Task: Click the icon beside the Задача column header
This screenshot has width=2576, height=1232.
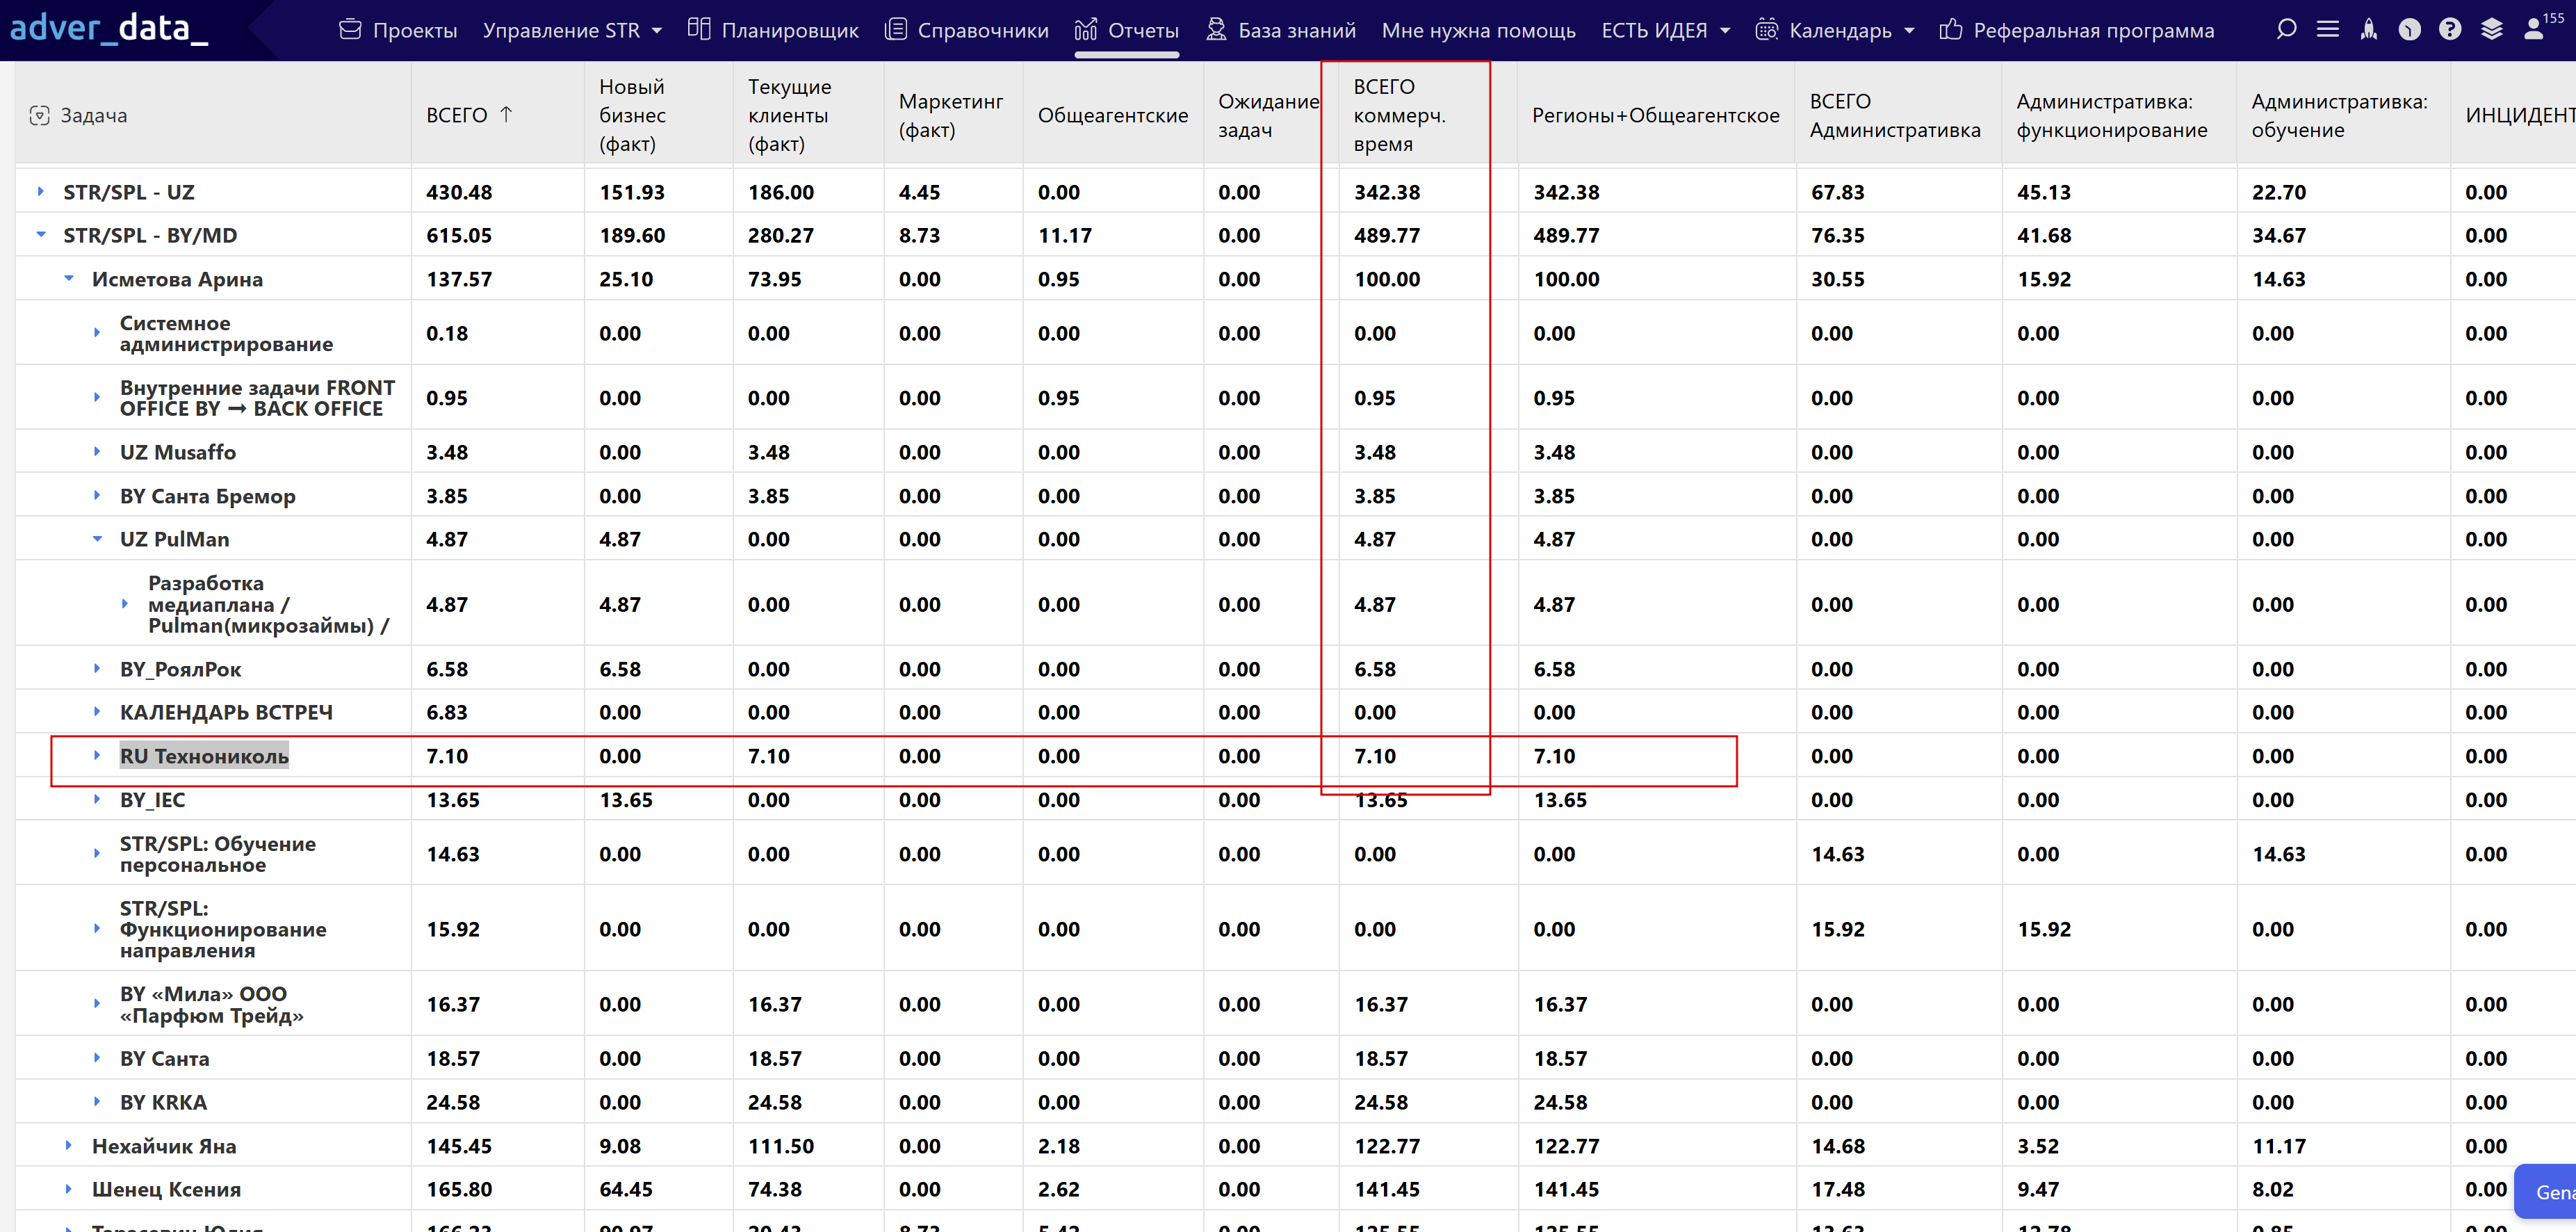Action: pyautogui.click(x=39, y=116)
